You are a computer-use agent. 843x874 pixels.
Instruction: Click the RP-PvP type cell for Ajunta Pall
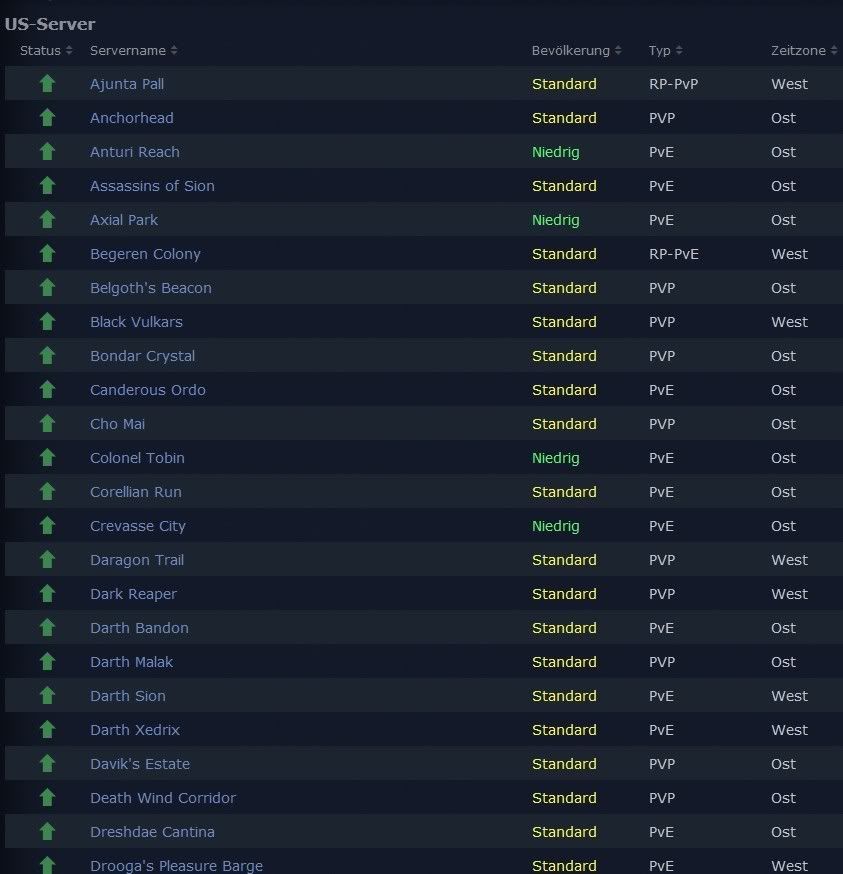(x=673, y=84)
